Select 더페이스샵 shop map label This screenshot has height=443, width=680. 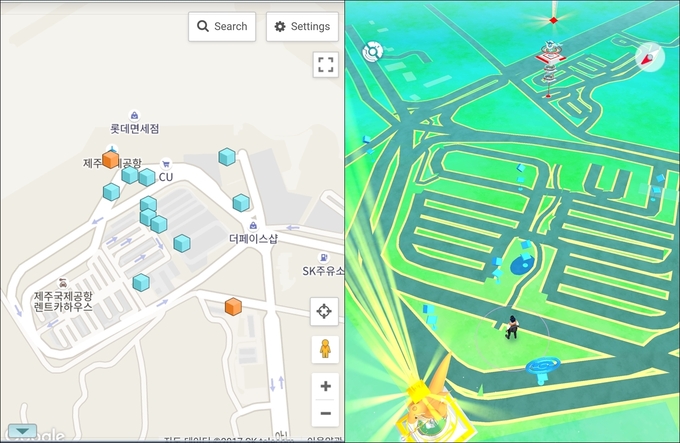coord(253,239)
